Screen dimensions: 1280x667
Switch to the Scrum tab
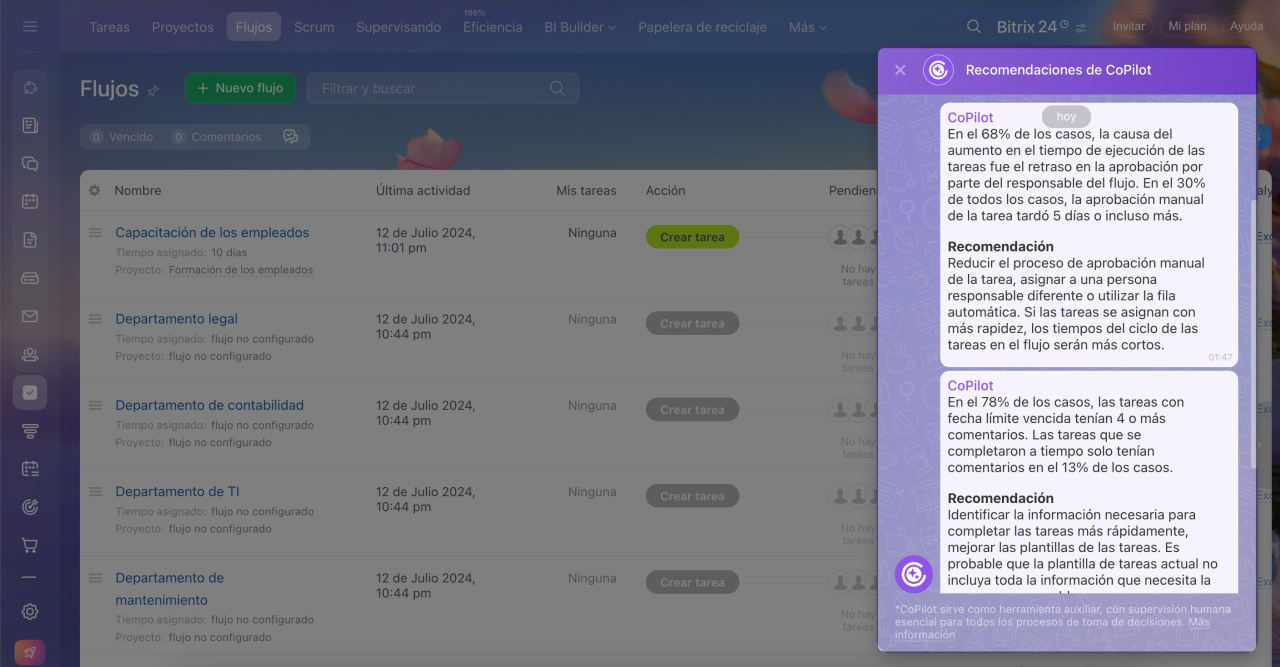pyautogui.click(x=314, y=27)
